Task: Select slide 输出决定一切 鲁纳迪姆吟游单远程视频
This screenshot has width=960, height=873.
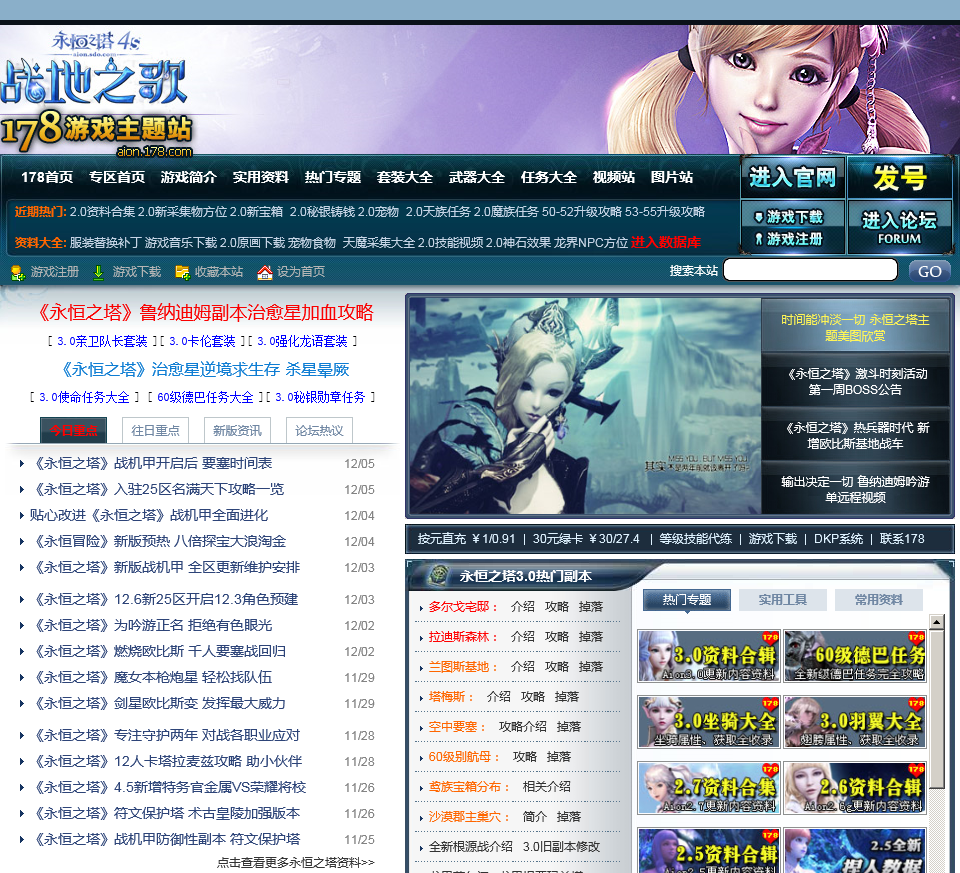Action: point(855,489)
